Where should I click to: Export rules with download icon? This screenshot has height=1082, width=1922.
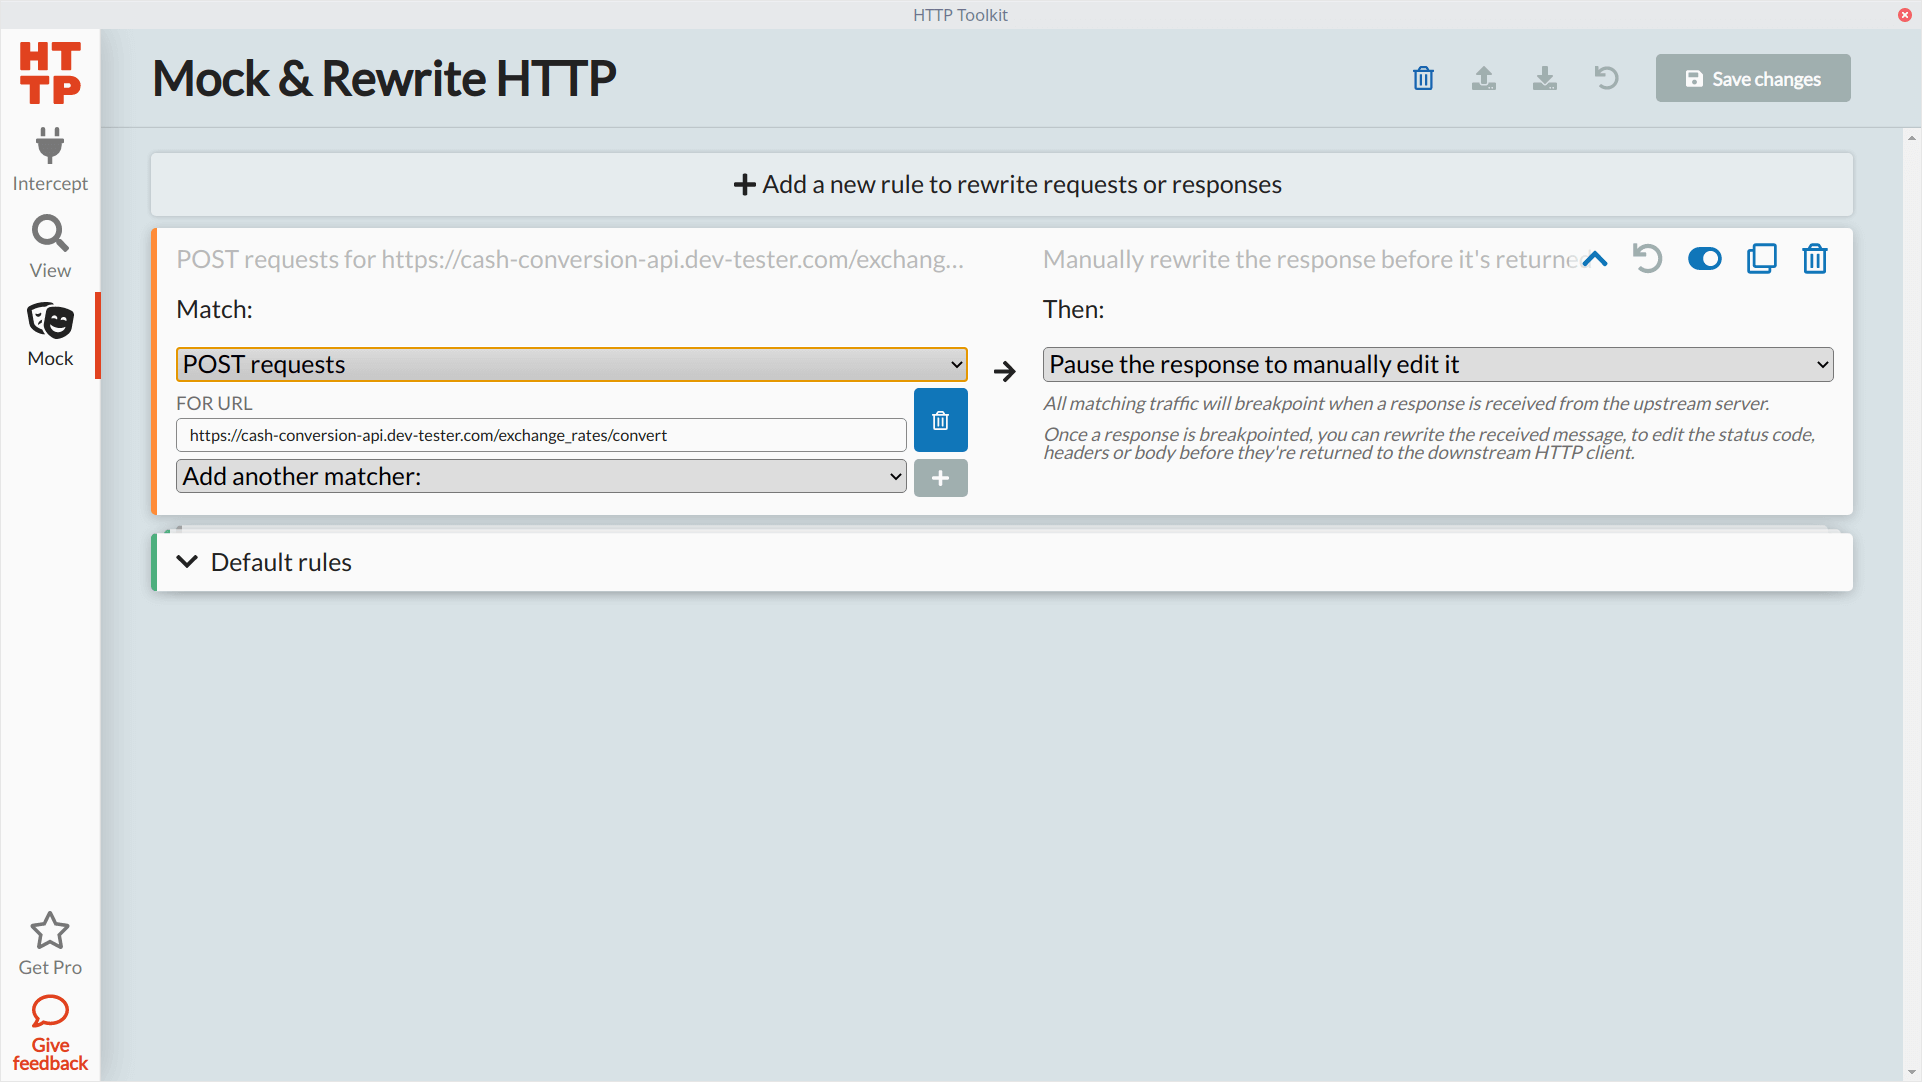(1545, 78)
